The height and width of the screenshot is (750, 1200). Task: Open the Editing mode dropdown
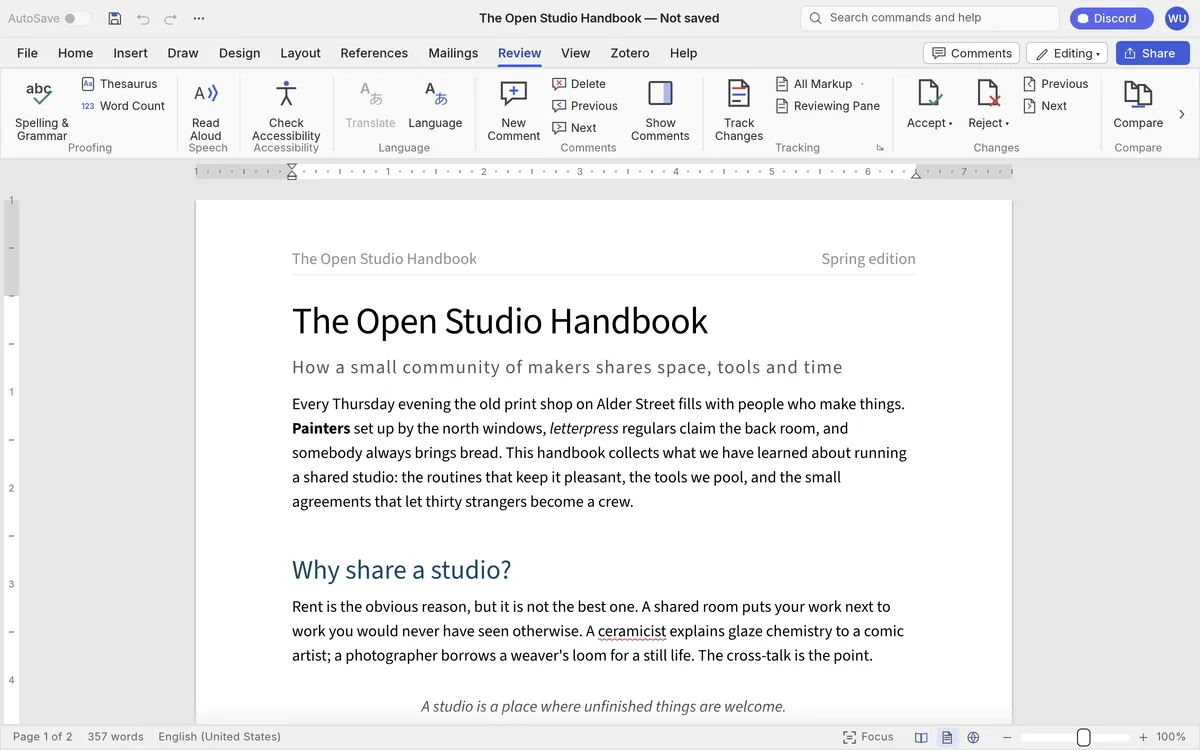[x=1067, y=53]
